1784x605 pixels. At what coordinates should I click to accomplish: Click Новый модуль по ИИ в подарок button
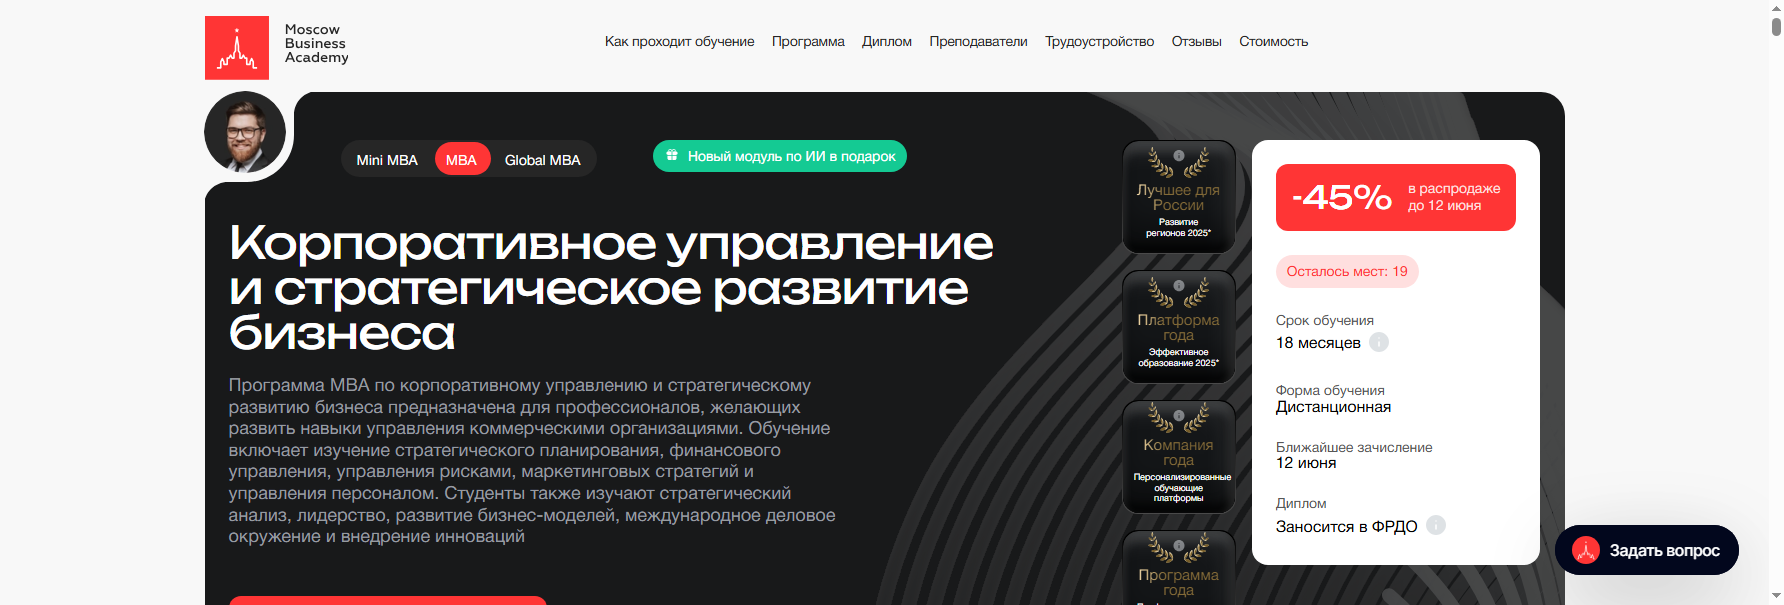point(780,156)
